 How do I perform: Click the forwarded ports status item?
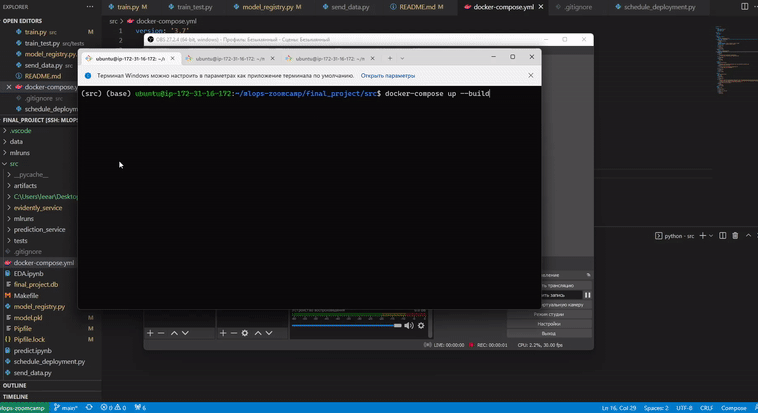pos(140,408)
